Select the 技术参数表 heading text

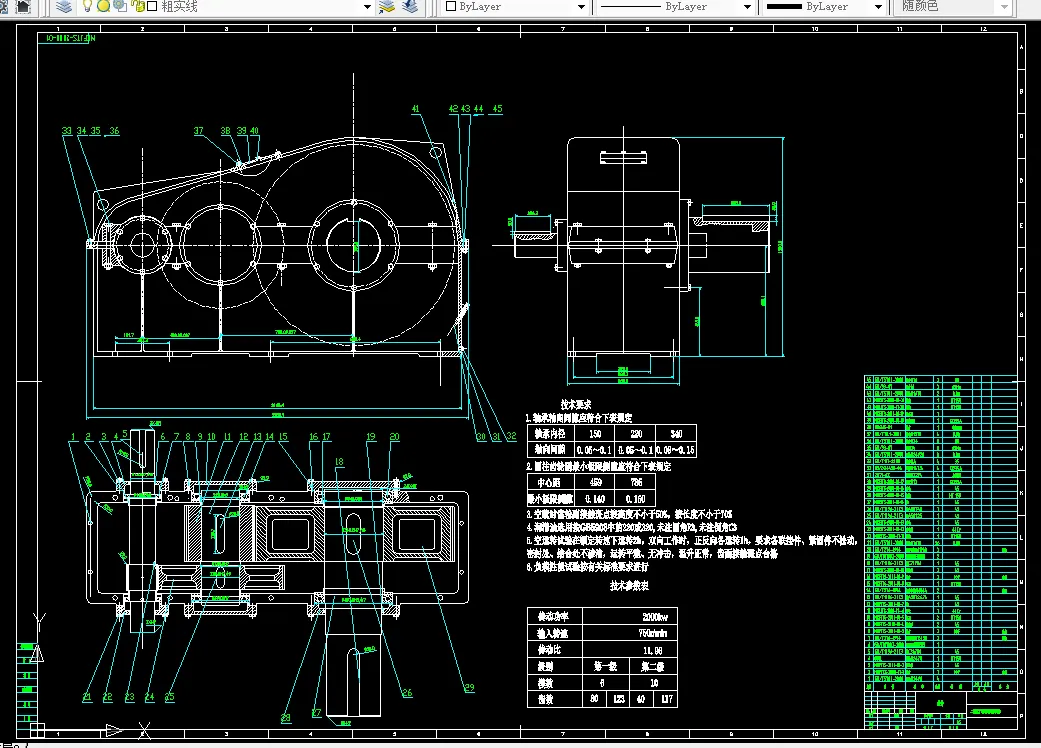pyautogui.click(x=629, y=585)
